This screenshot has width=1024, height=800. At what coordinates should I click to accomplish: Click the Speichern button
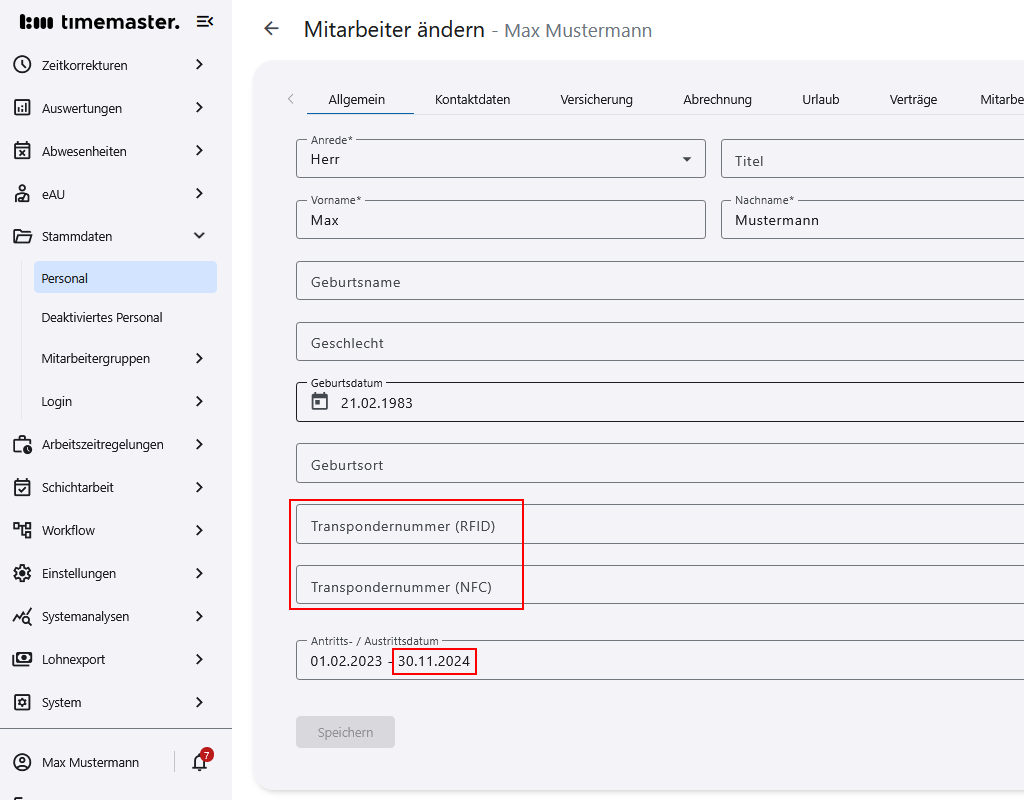point(345,732)
